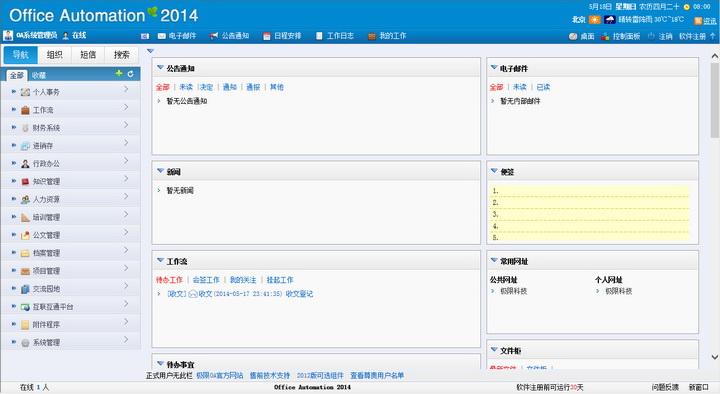Open 工作日志 notebook shortcut in top toolbar
720x394 pixels.
(319, 36)
